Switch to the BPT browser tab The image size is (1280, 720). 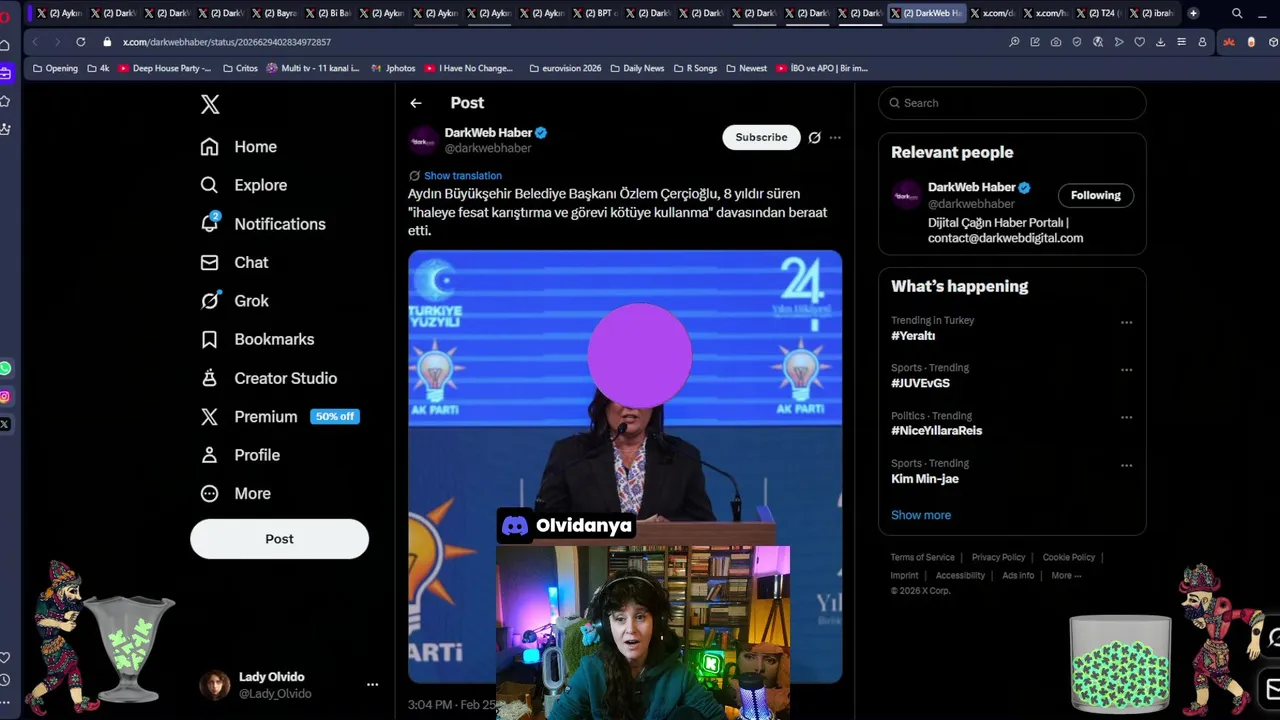point(595,13)
